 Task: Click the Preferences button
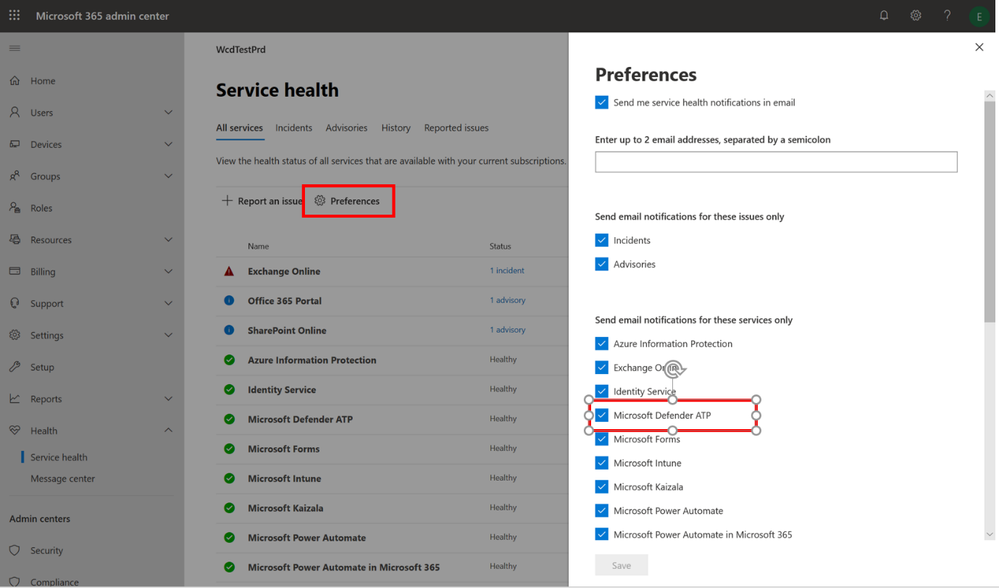pyautogui.click(x=349, y=201)
